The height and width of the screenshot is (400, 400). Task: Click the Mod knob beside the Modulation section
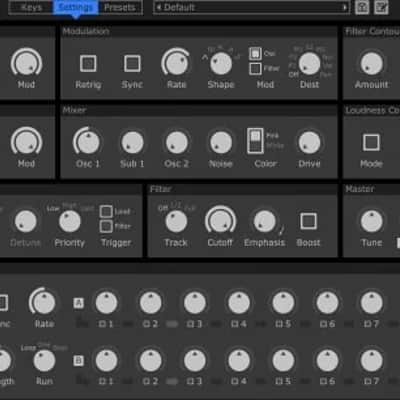(x=26, y=63)
